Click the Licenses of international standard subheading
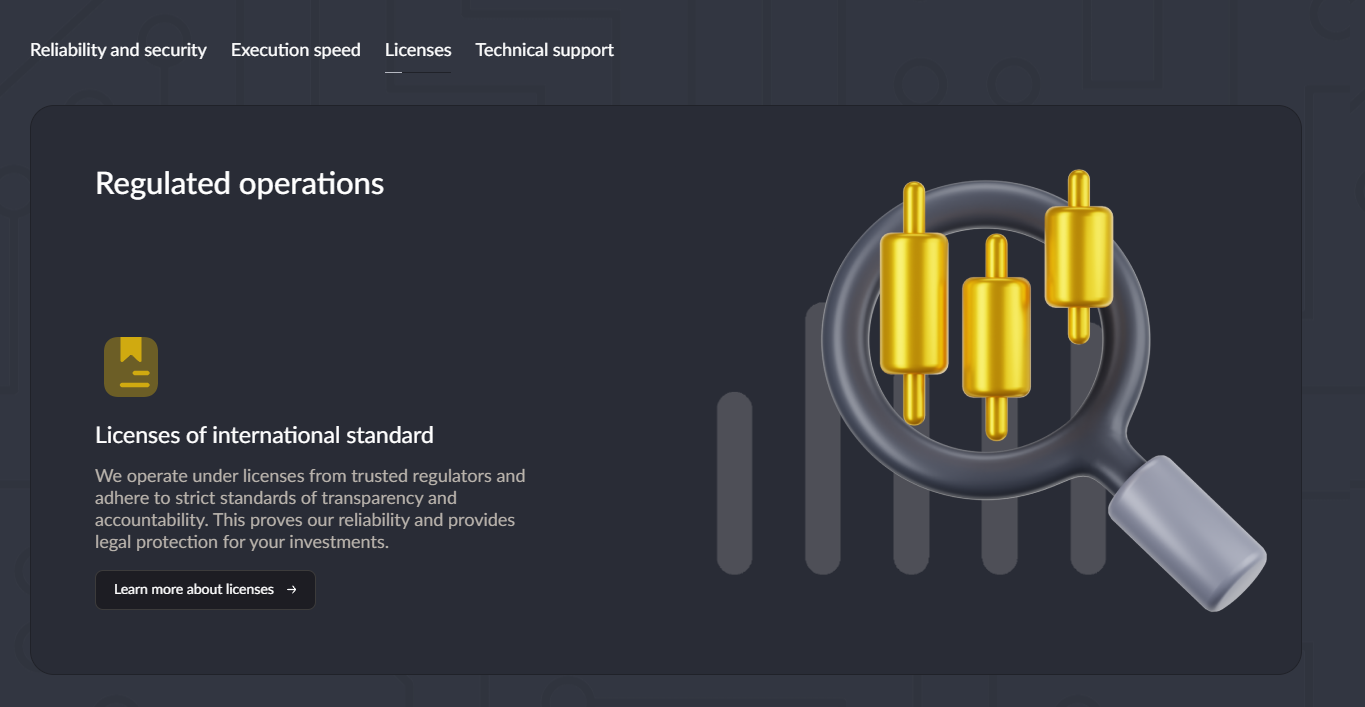The image size is (1365, 707). click(x=264, y=435)
